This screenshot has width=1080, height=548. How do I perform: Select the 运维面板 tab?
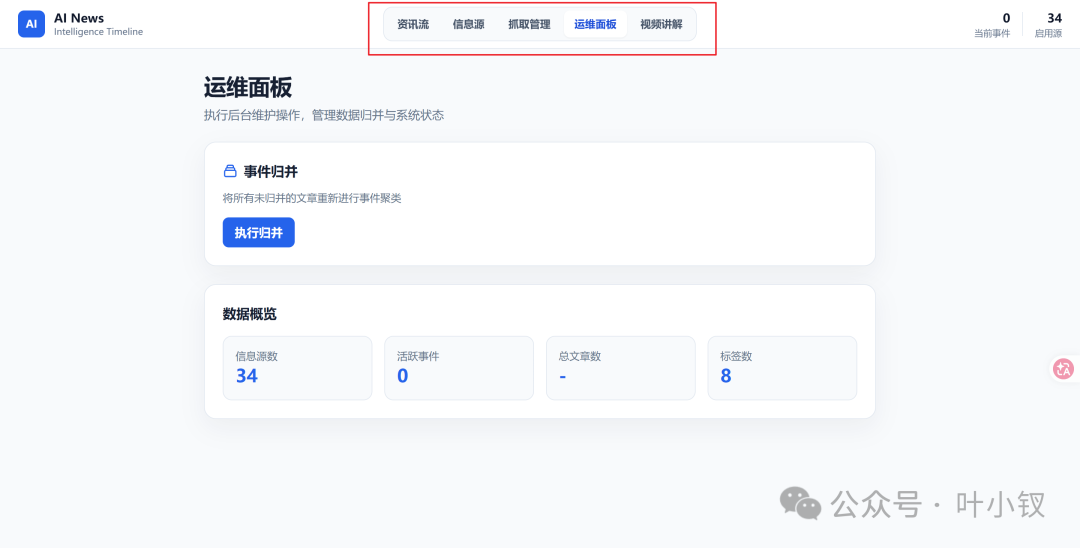(595, 24)
